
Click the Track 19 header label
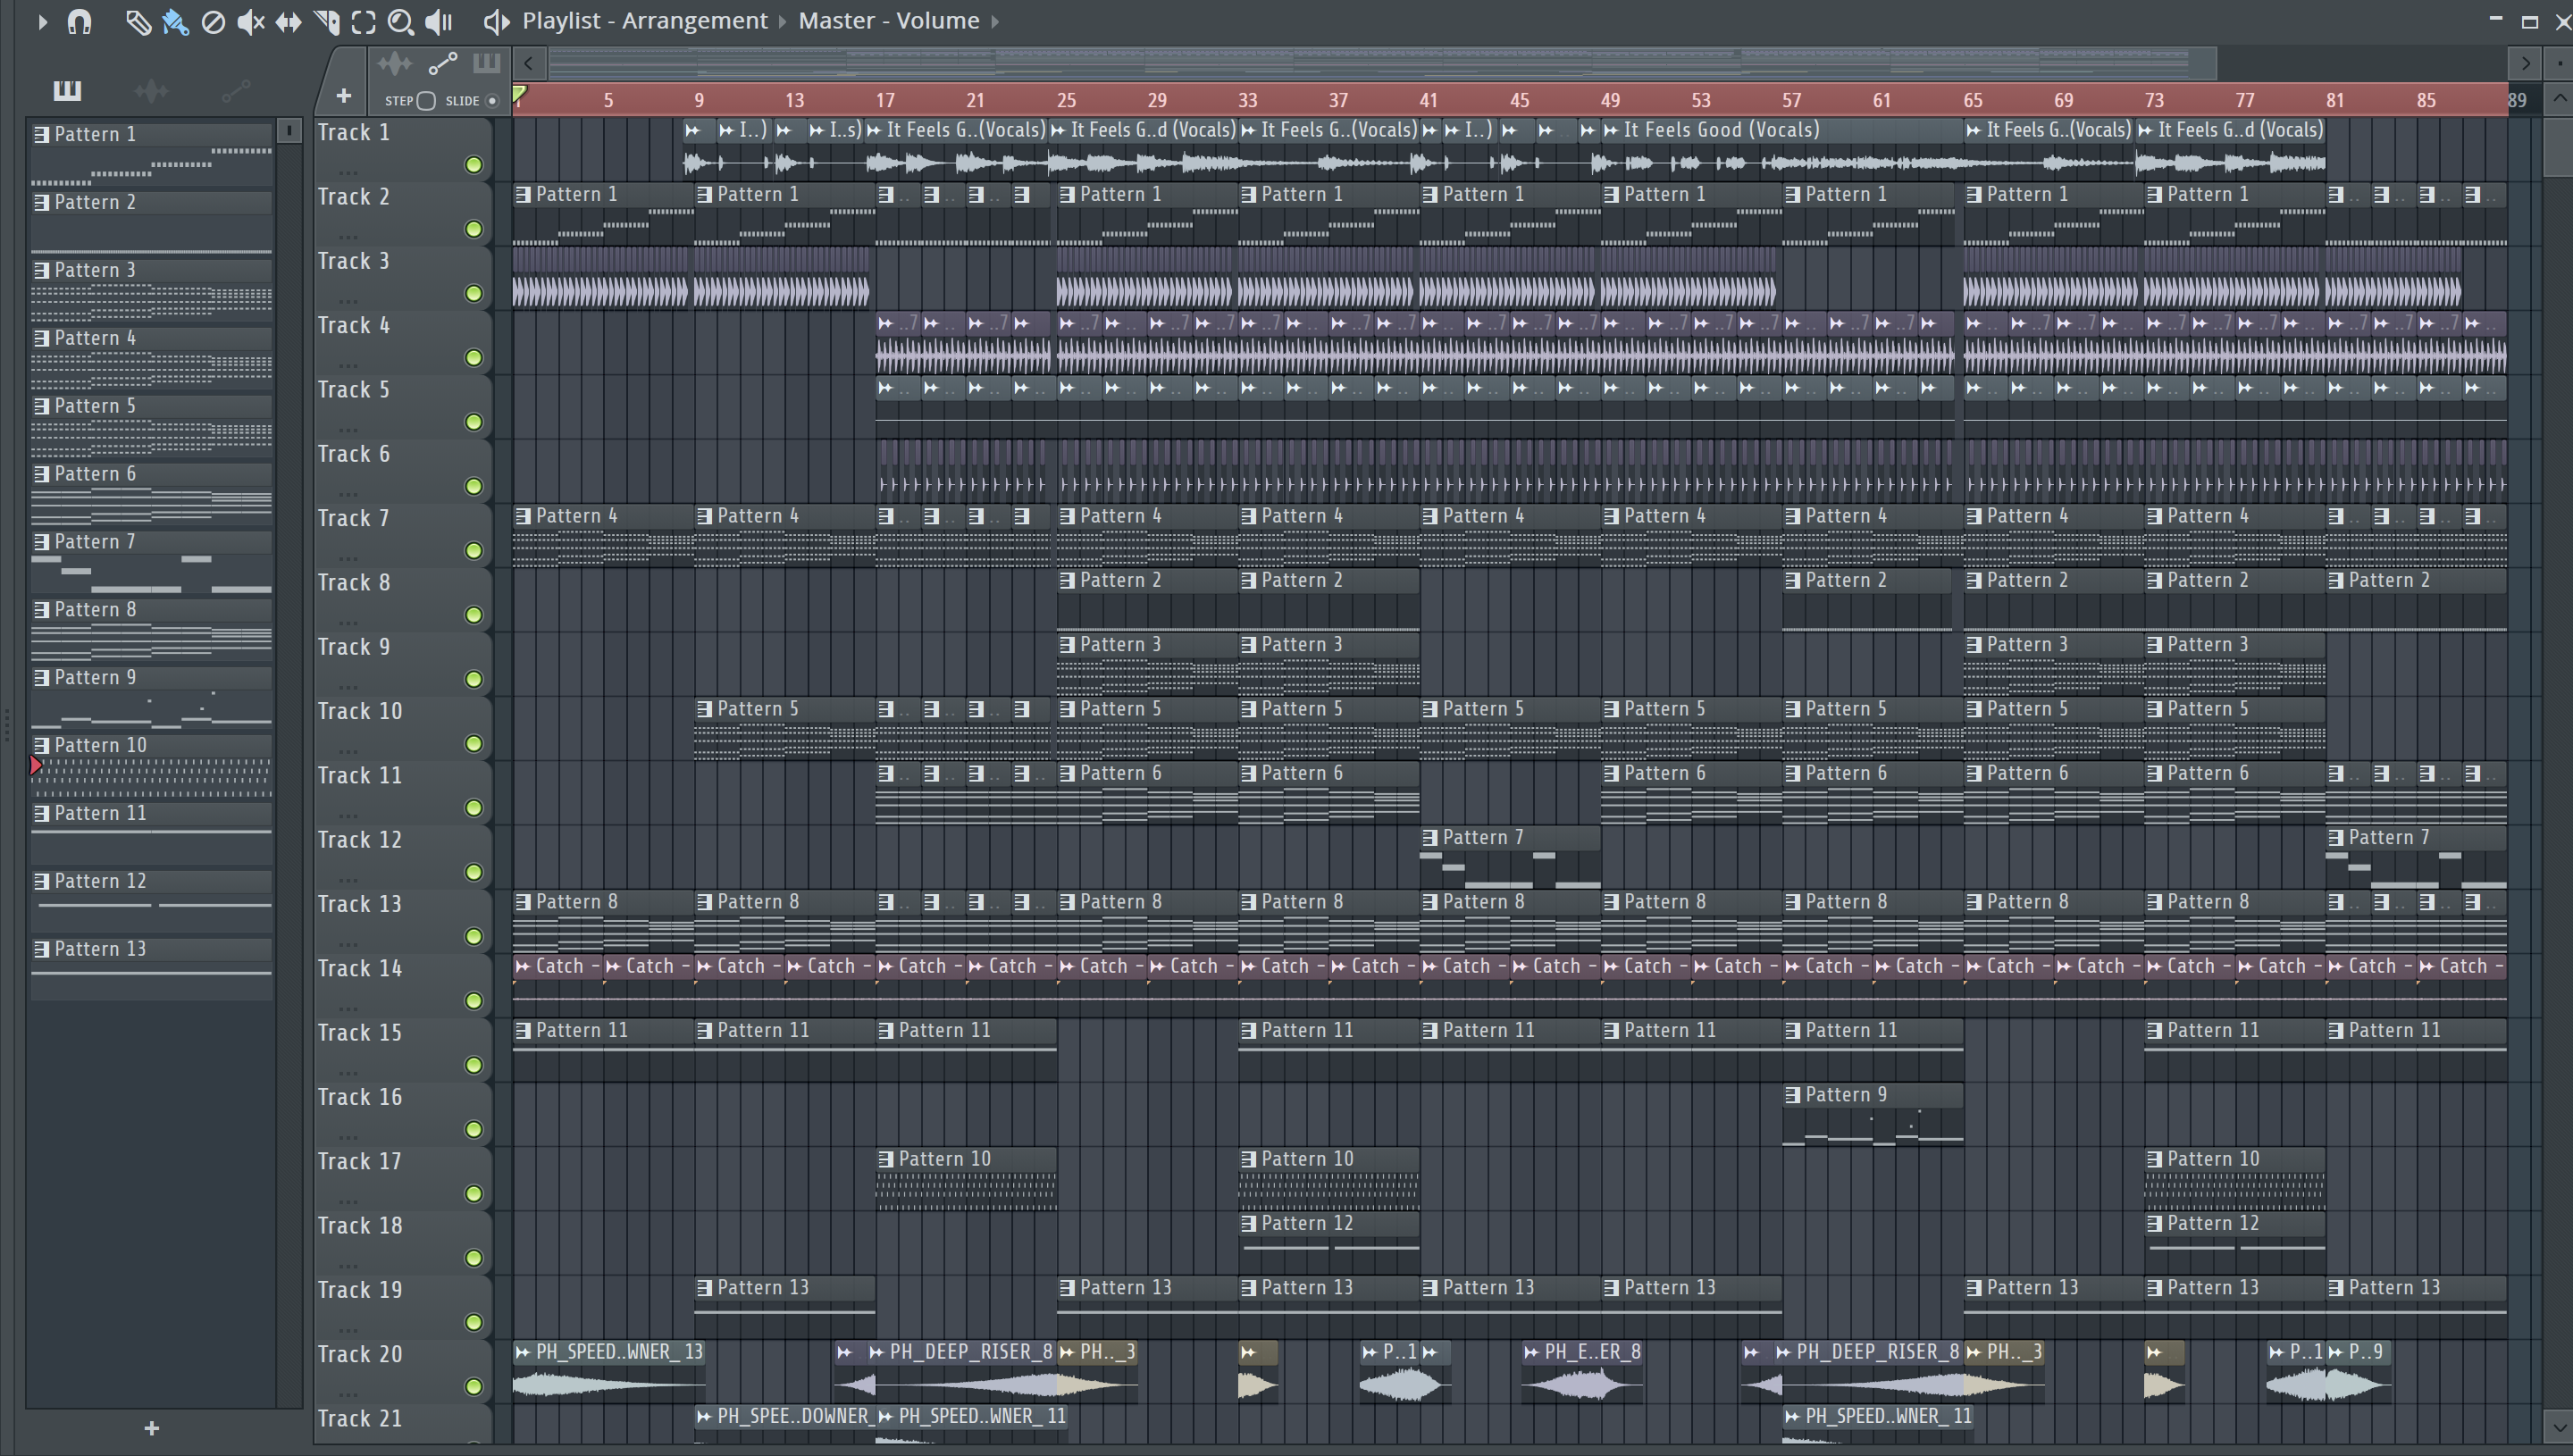coord(359,1290)
